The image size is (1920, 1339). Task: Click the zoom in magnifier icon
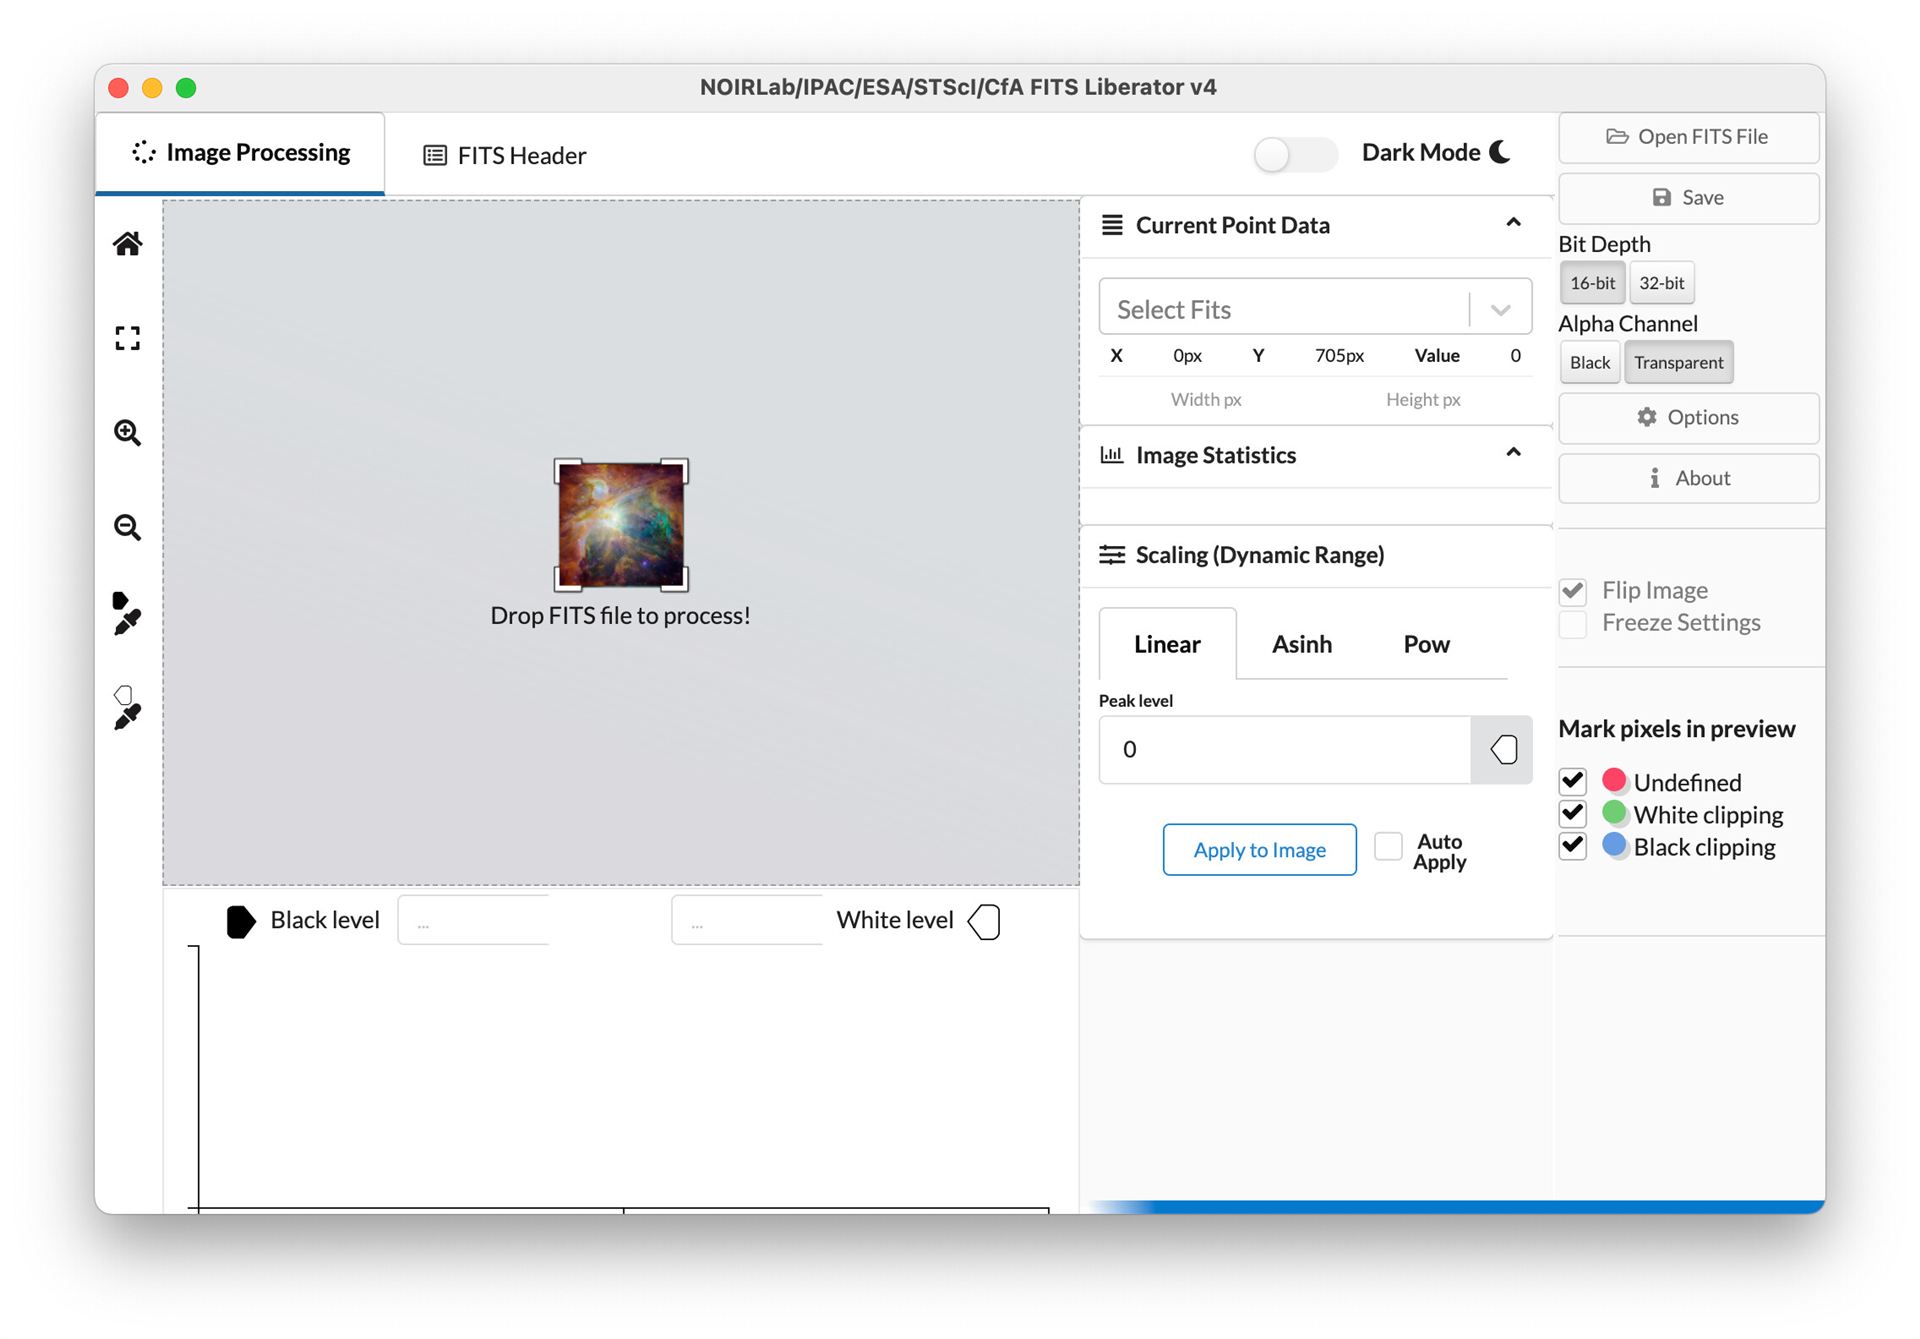pyautogui.click(x=127, y=432)
